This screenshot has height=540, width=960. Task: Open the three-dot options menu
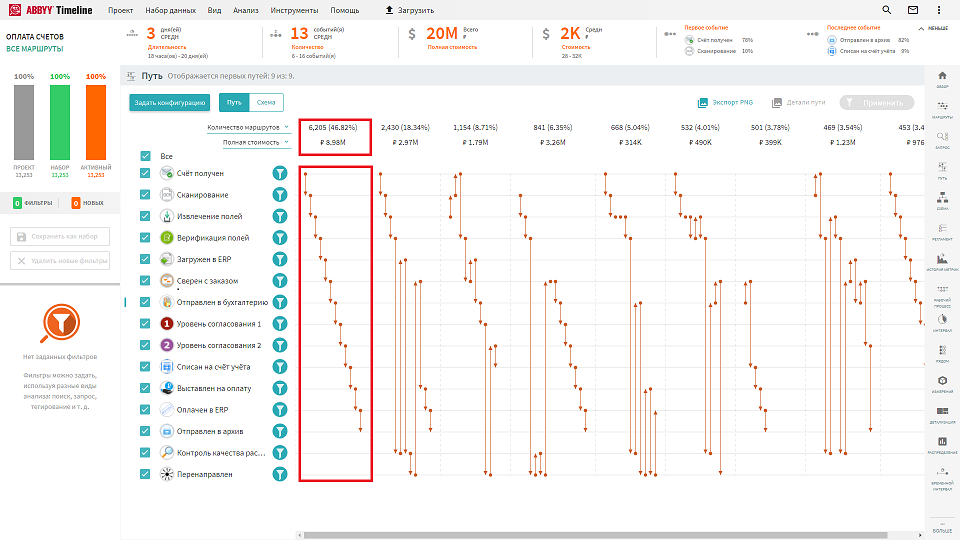click(939, 10)
